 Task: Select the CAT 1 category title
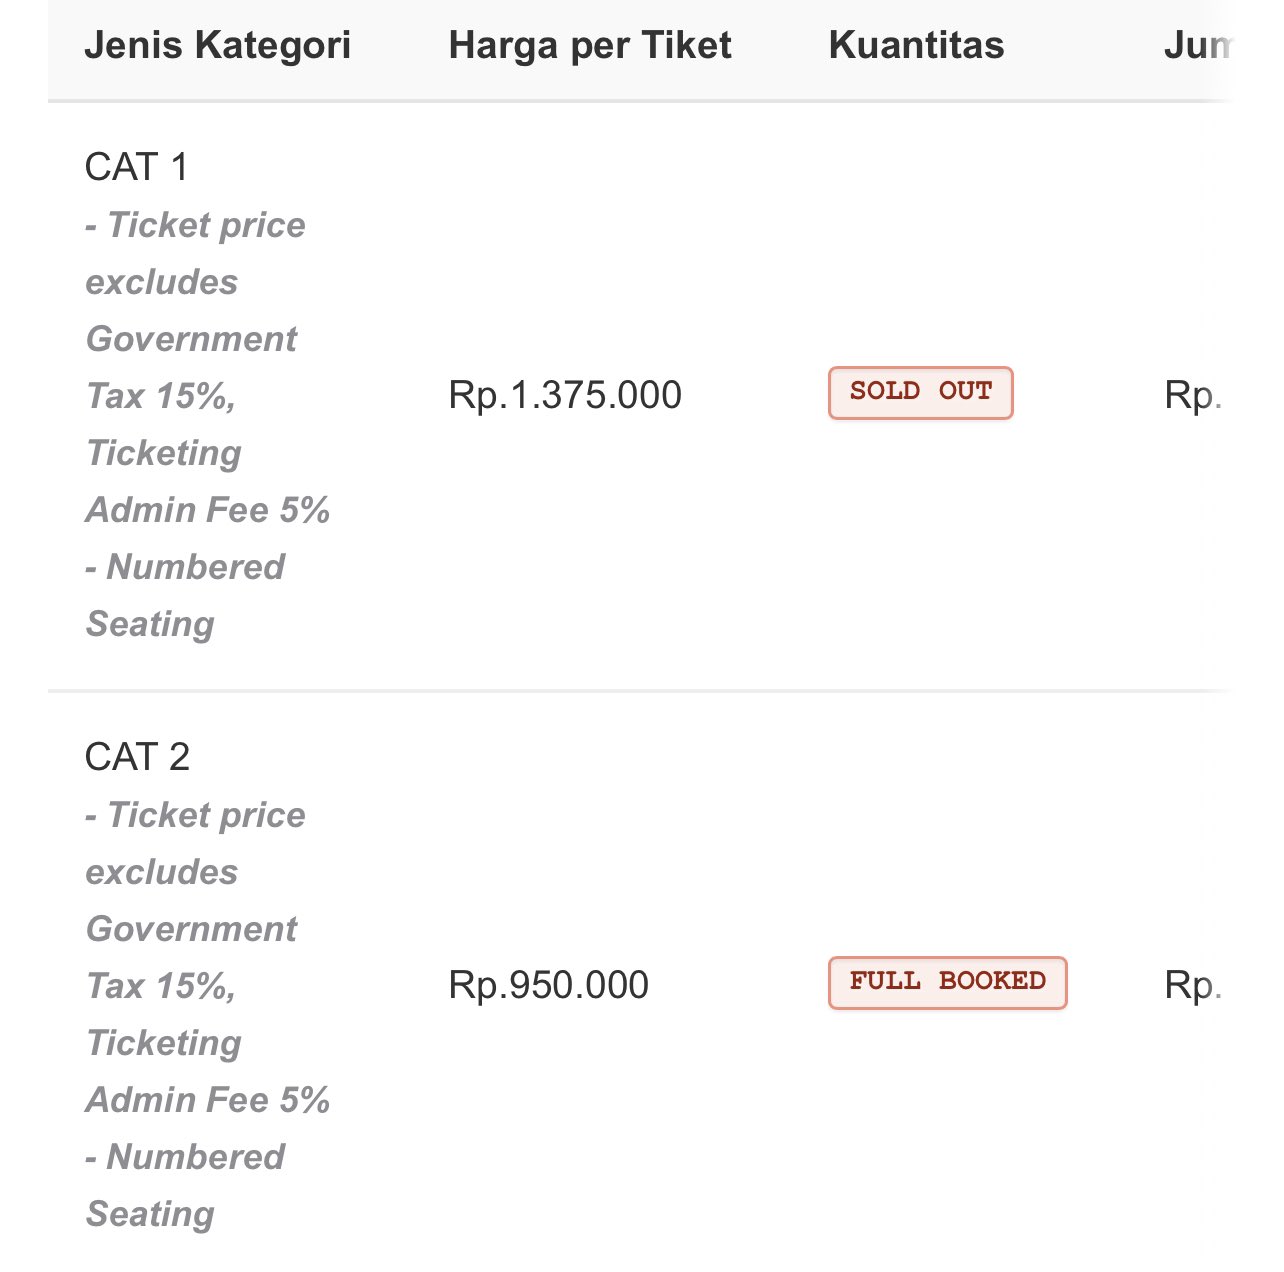click(x=137, y=167)
